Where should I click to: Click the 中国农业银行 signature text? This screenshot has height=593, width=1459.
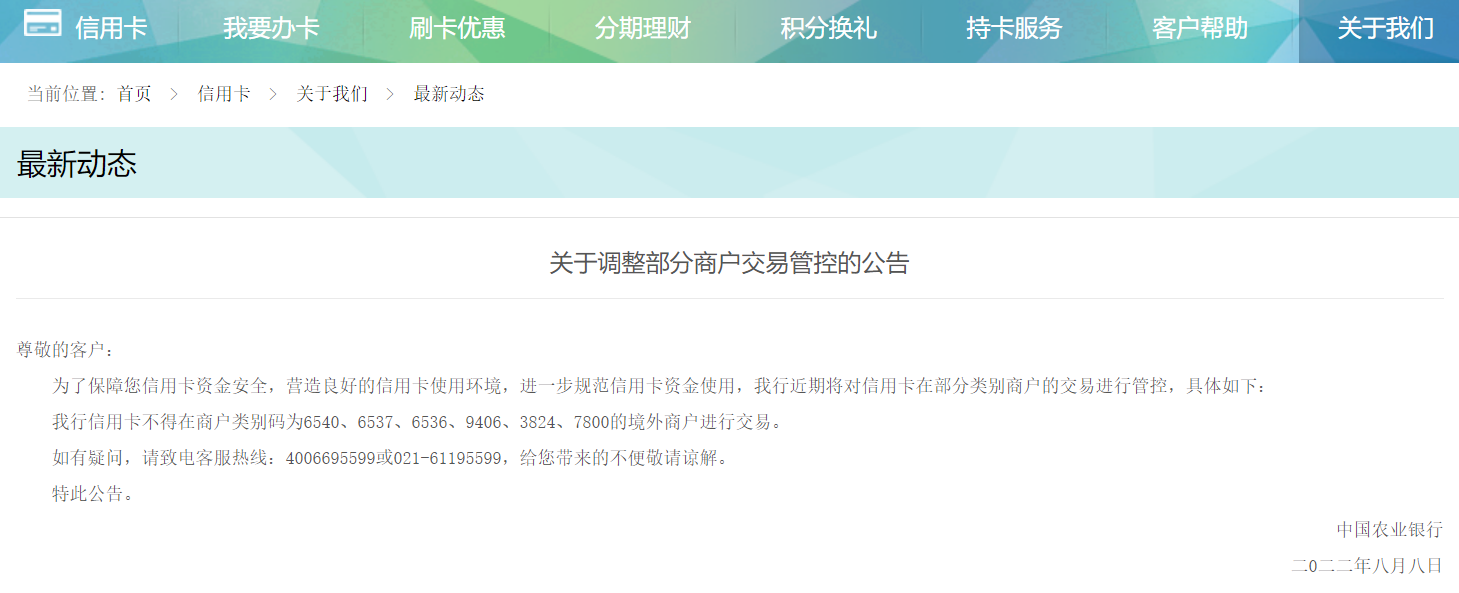[x=1389, y=530]
